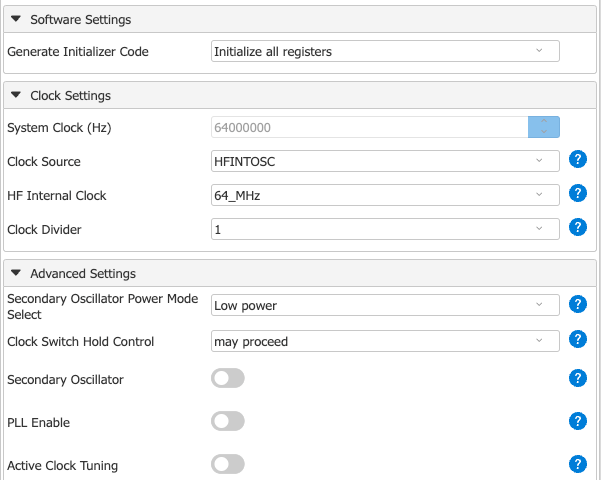The width and height of the screenshot is (601, 480).
Task: Click the System Clock (Hz) value field
Action: [369, 127]
